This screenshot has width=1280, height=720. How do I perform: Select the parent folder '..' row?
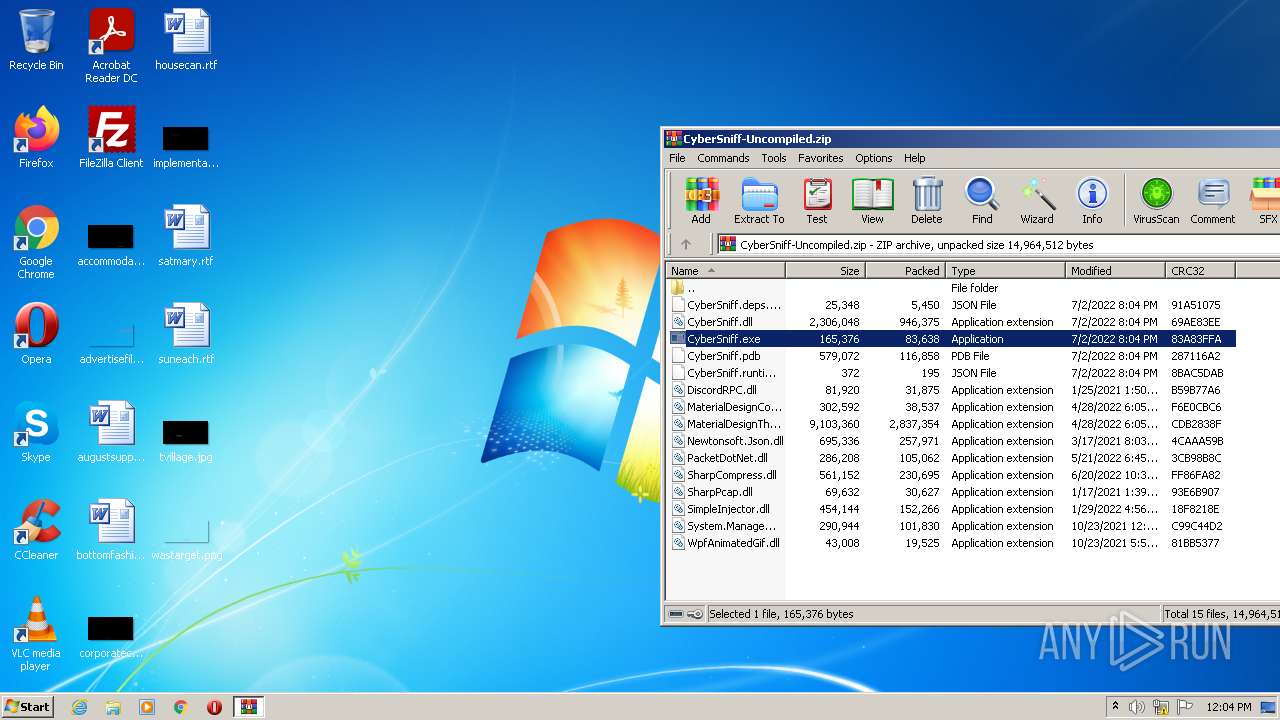[x=952, y=288]
